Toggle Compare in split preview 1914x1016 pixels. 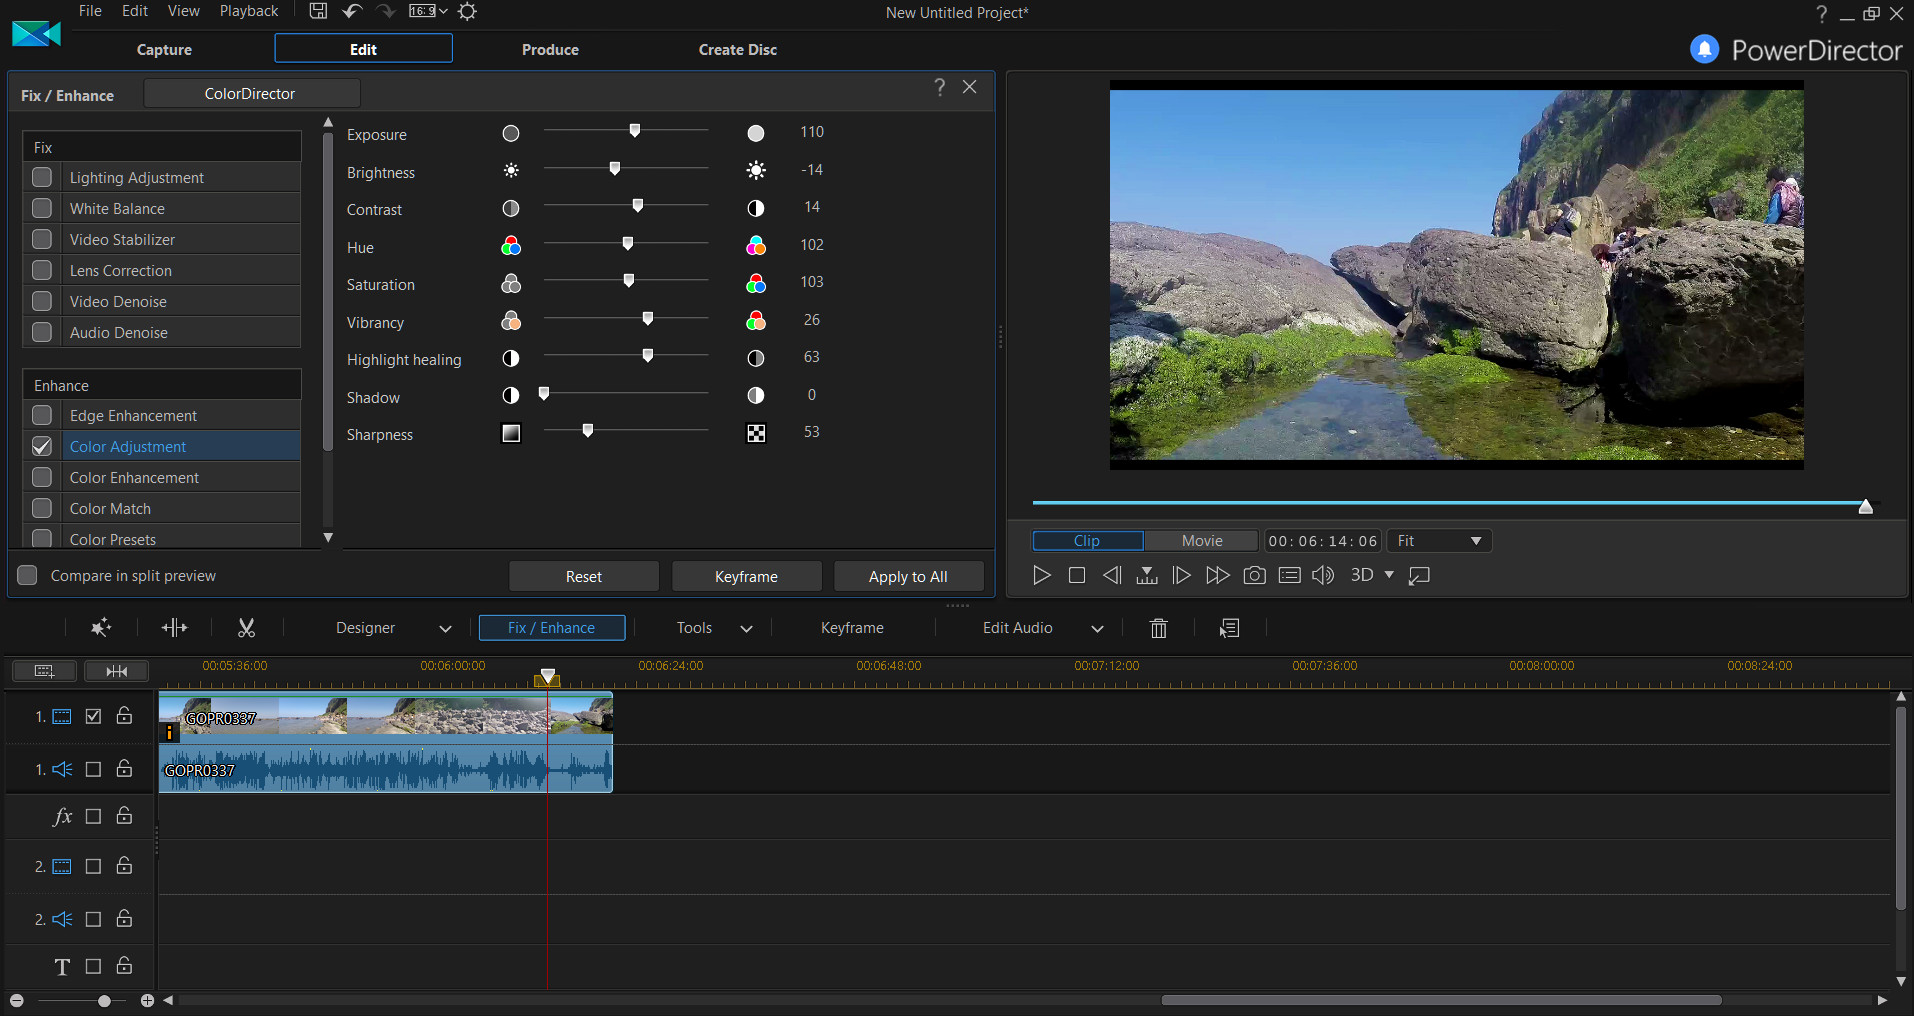[28, 575]
